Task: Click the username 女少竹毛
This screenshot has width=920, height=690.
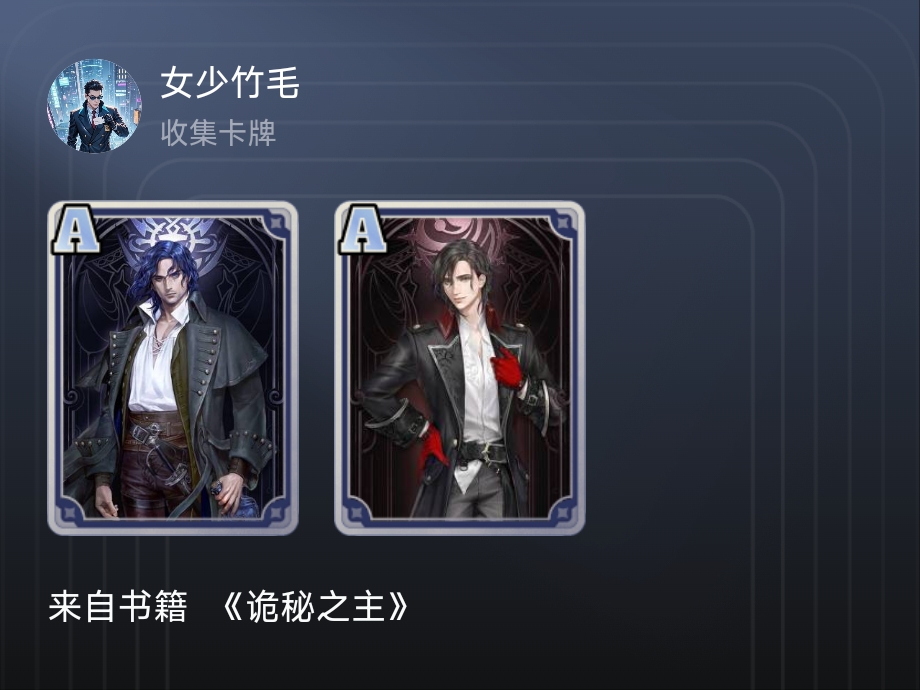Action: click(x=230, y=83)
